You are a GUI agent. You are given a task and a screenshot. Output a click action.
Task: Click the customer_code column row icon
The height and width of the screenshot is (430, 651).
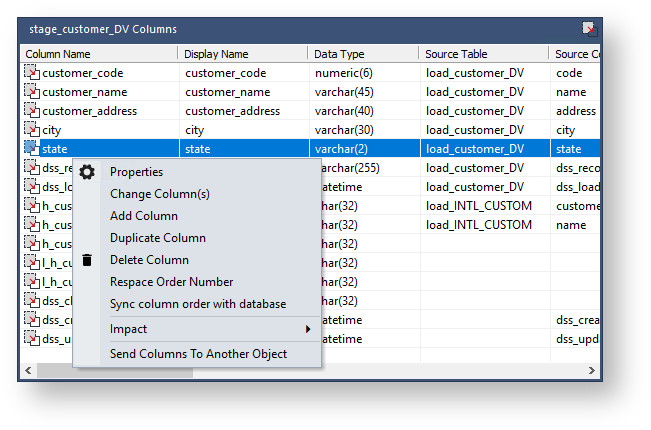(x=32, y=73)
